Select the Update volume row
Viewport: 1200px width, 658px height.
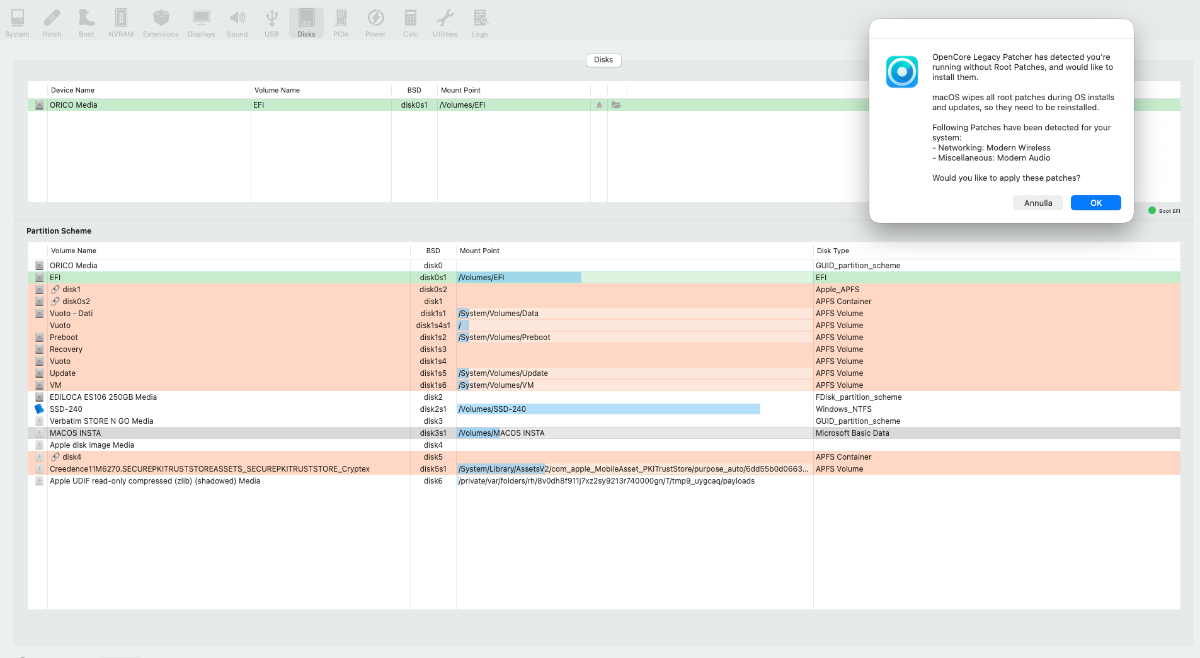coord(604,373)
